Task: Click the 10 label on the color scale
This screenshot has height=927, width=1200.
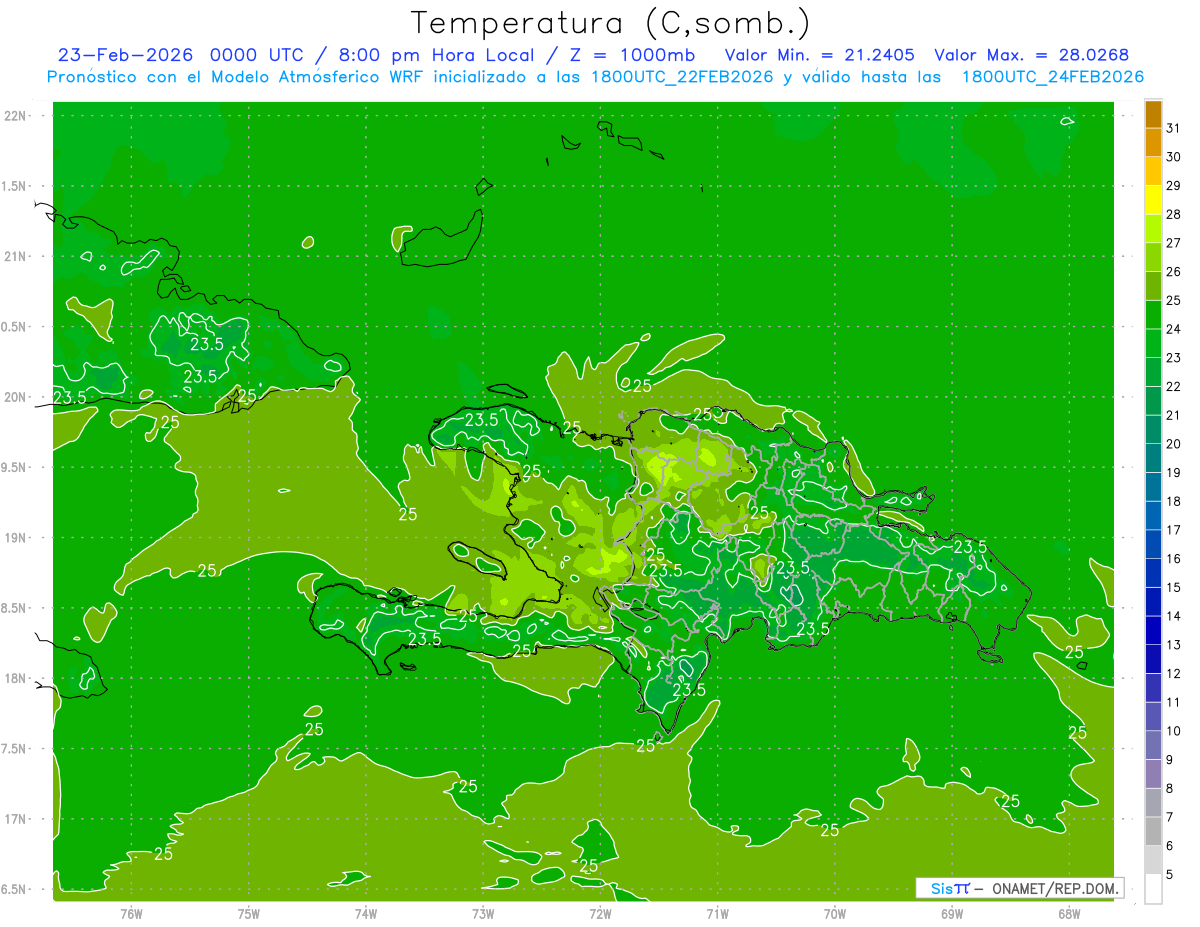Action: tap(1174, 731)
